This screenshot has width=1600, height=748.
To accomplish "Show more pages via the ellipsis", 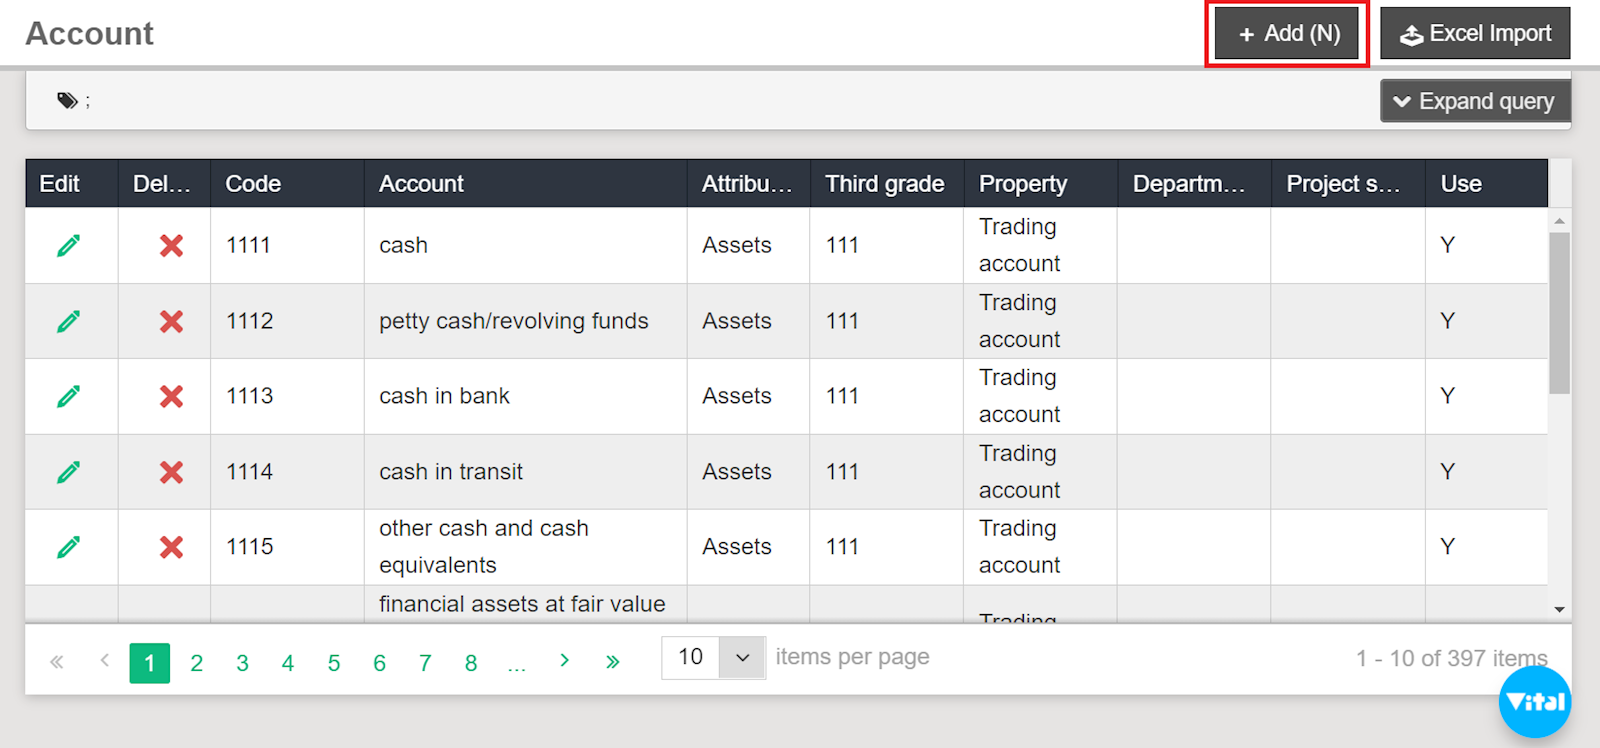I will [x=516, y=663].
